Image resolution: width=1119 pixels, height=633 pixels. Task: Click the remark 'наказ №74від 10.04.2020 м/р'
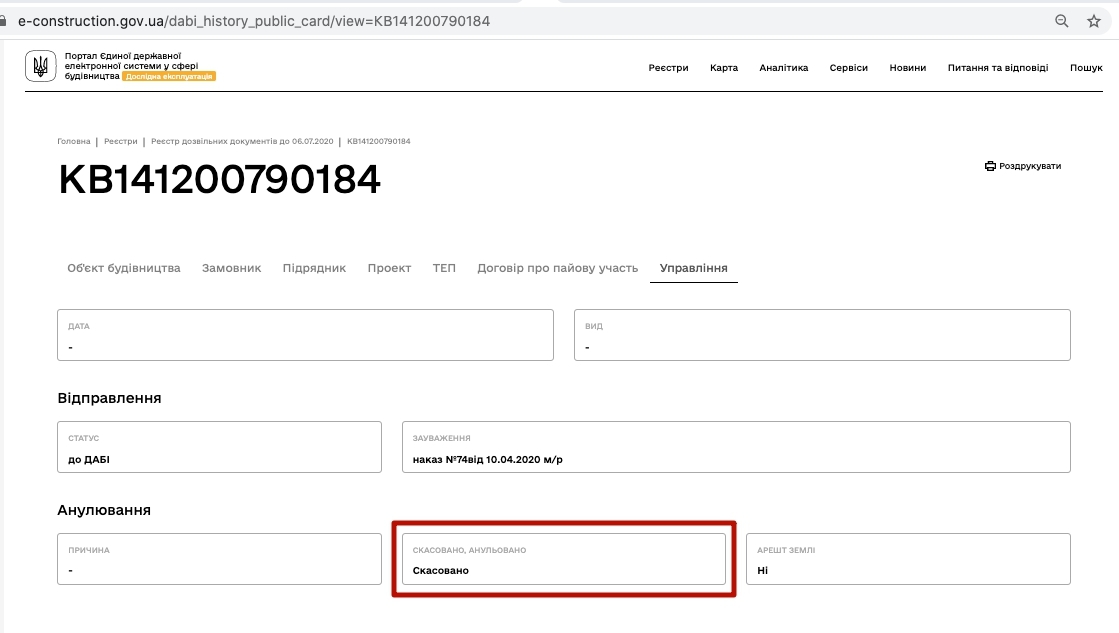[x=487, y=460]
